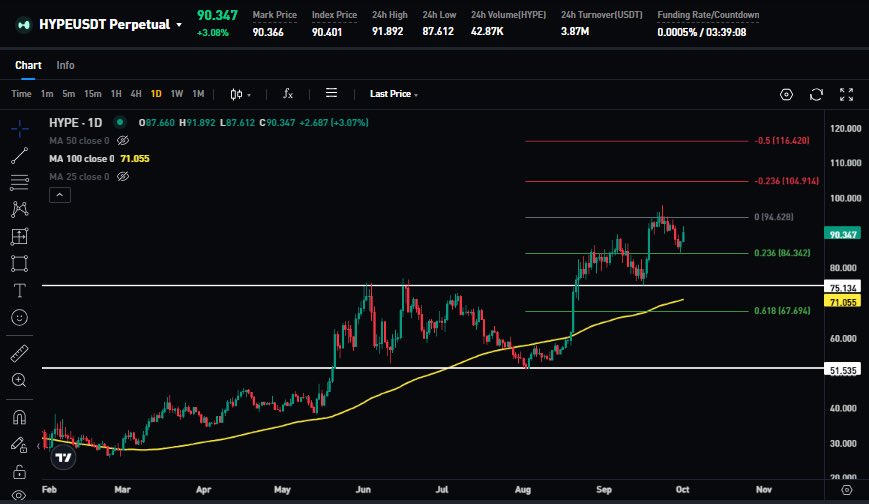869x504 pixels.
Task: Enter fullscreen chart mode
Action: pyautogui.click(x=846, y=94)
